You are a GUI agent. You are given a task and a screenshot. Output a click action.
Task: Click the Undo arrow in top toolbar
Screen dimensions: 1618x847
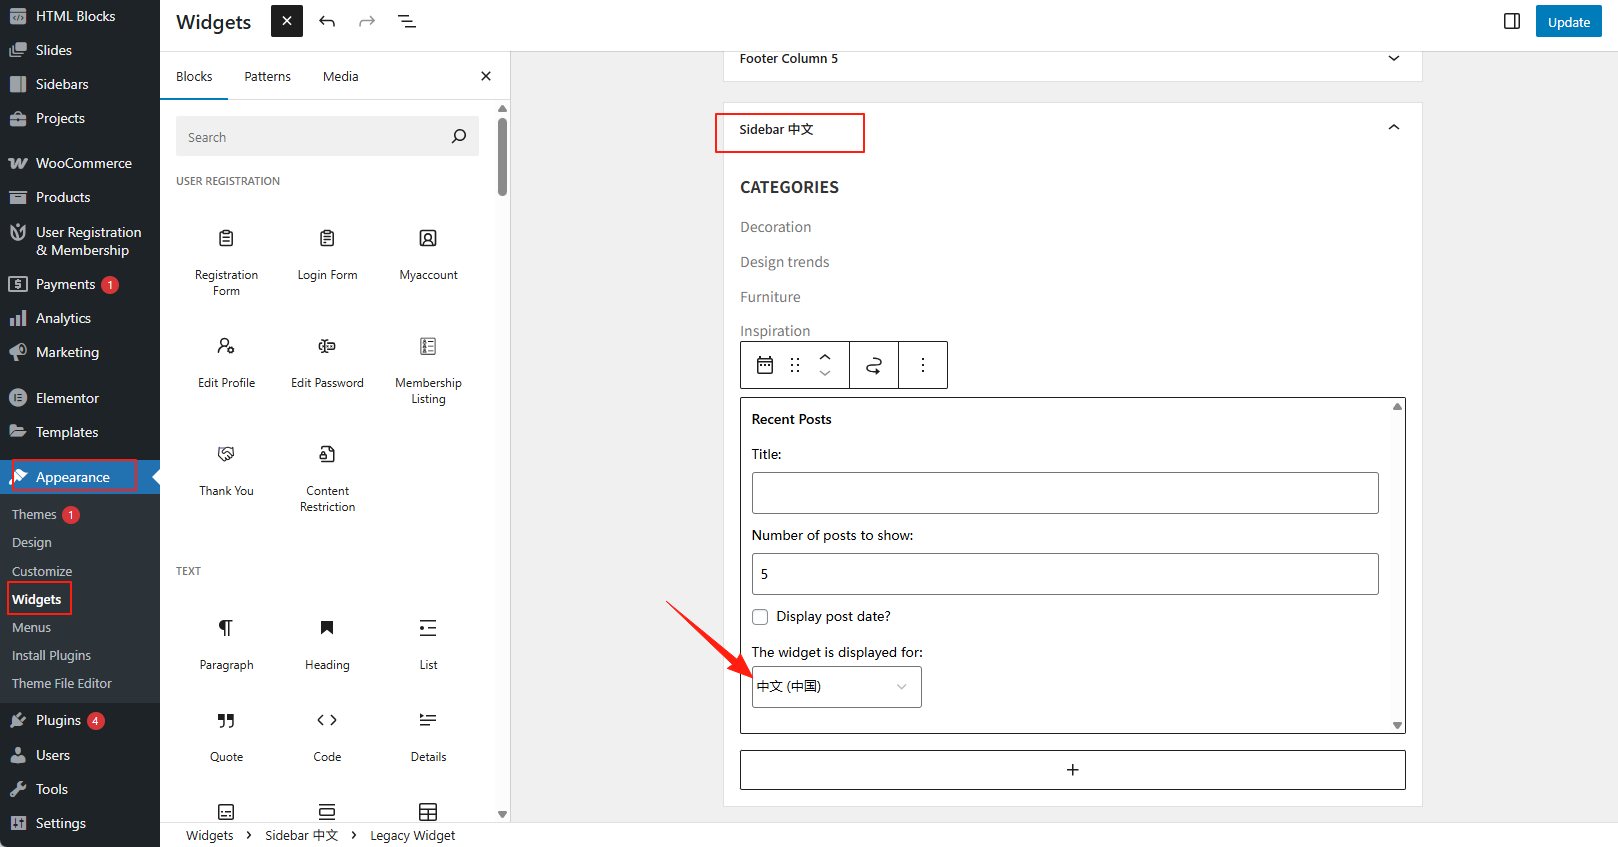(x=327, y=21)
